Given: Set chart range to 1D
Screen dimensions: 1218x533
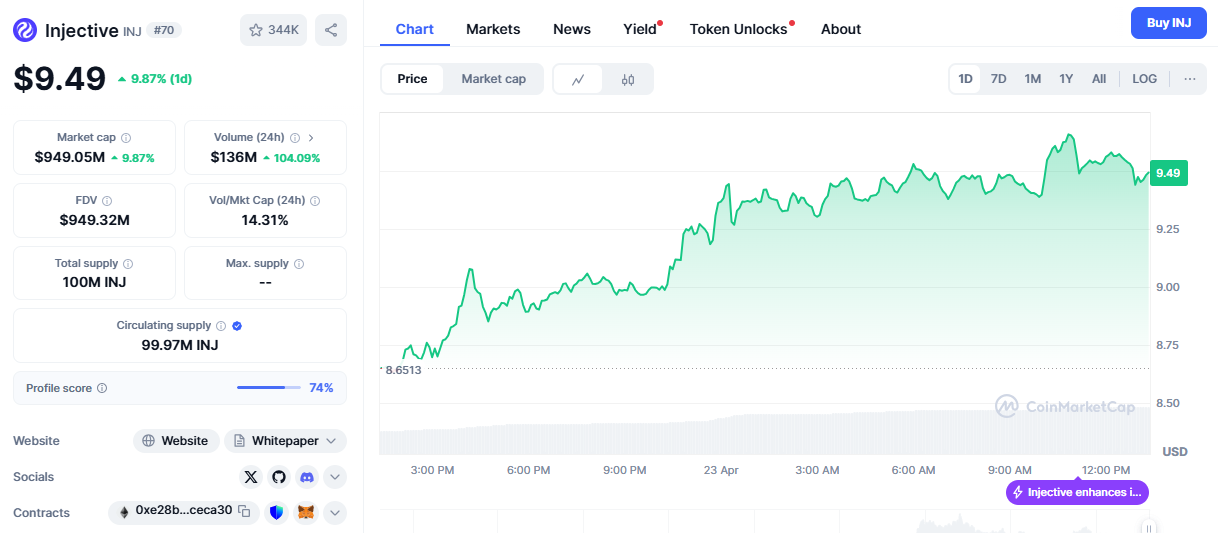Looking at the screenshot, I should (965, 79).
